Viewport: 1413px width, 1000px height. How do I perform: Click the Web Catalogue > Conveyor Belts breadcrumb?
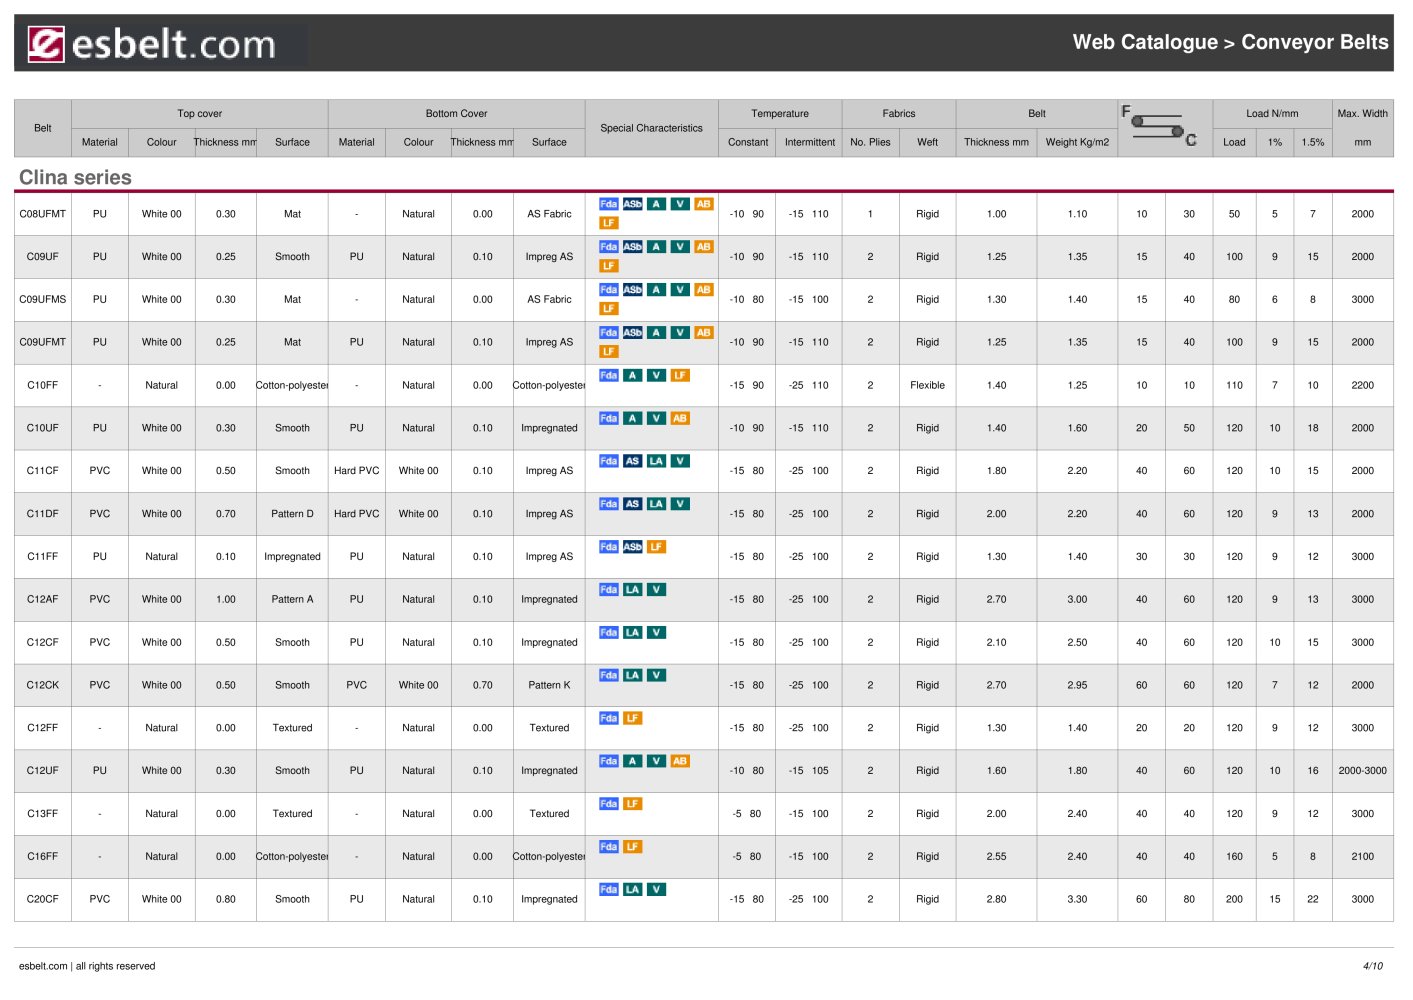(x=1230, y=42)
